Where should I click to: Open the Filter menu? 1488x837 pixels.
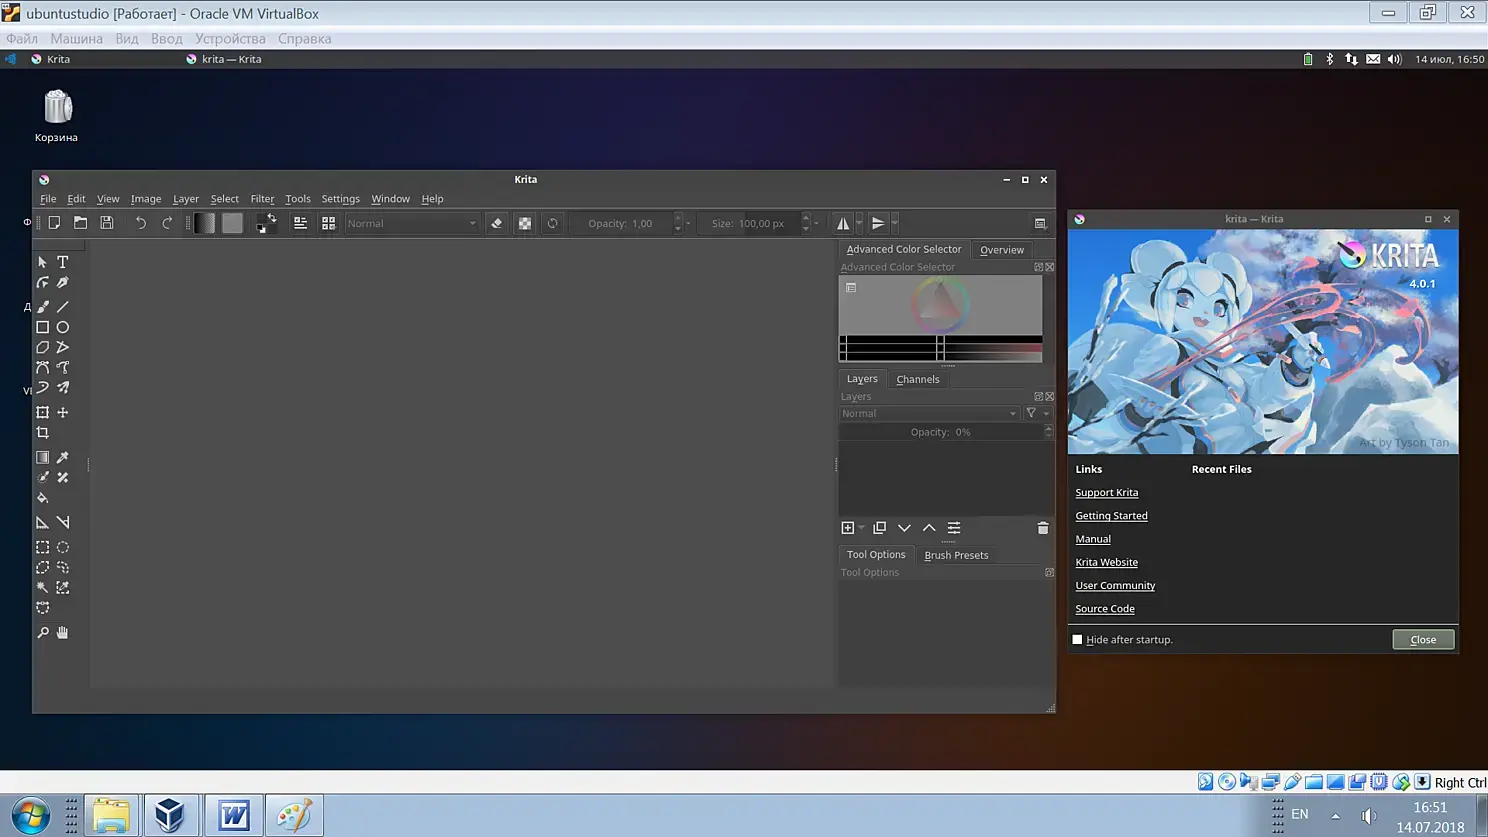pos(262,199)
